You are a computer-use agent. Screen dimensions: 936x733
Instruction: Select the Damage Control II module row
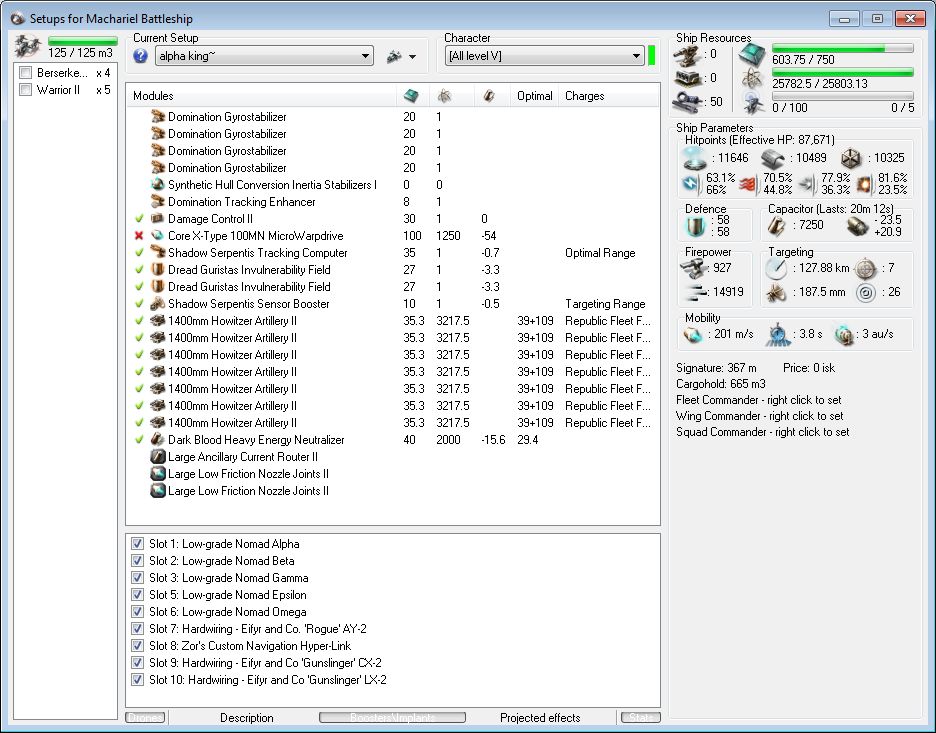click(393, 219)
